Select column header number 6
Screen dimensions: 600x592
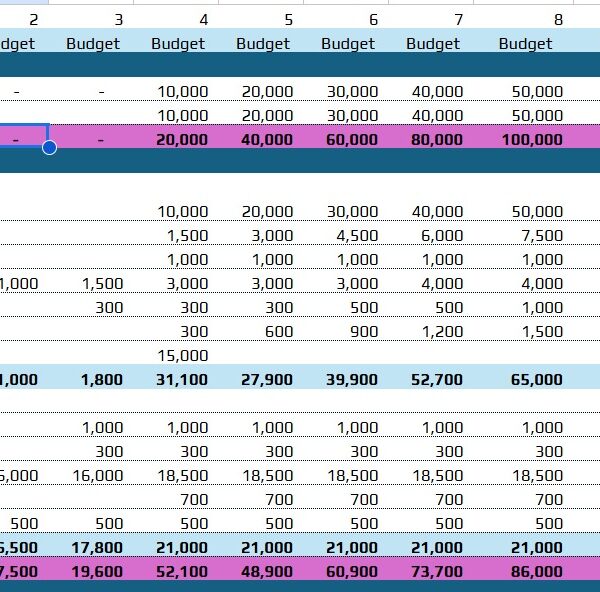click(x=374, y=20)
